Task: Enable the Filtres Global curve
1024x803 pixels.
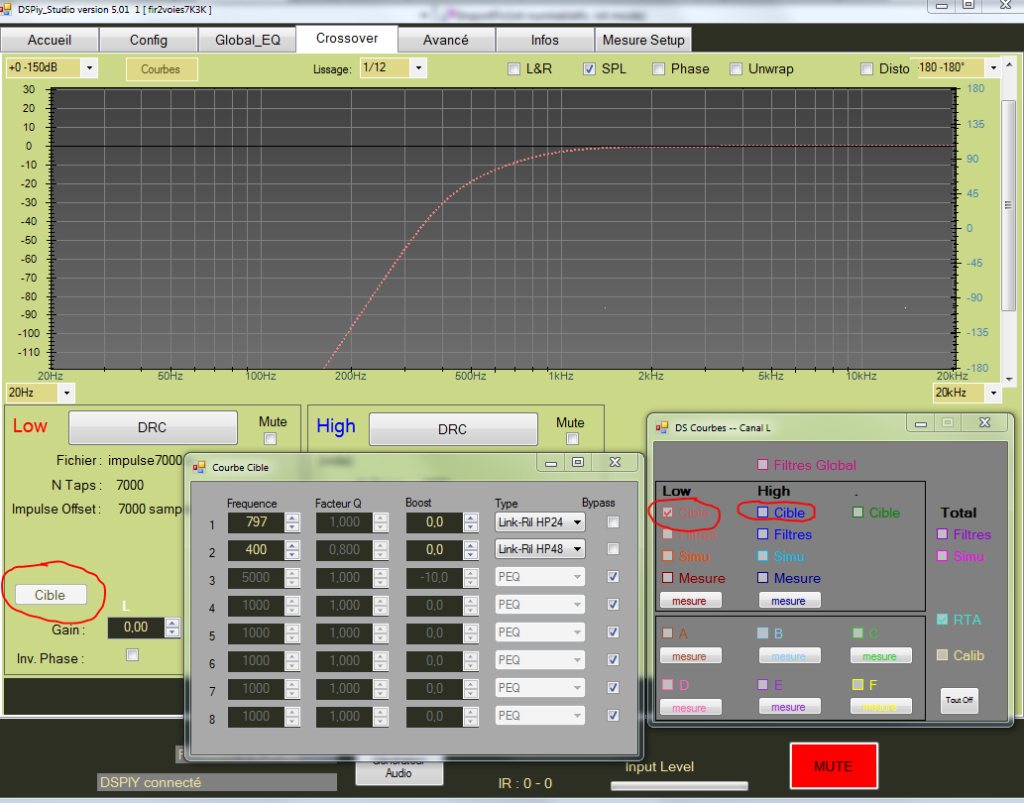Action: (x=763, y=465)
